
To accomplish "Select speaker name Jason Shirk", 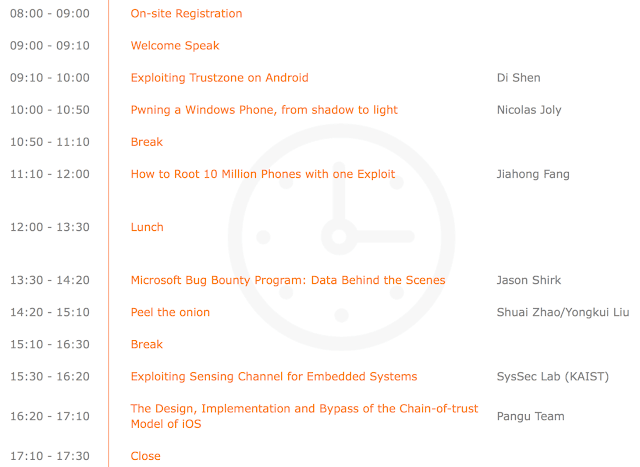I will coord(529,280).
